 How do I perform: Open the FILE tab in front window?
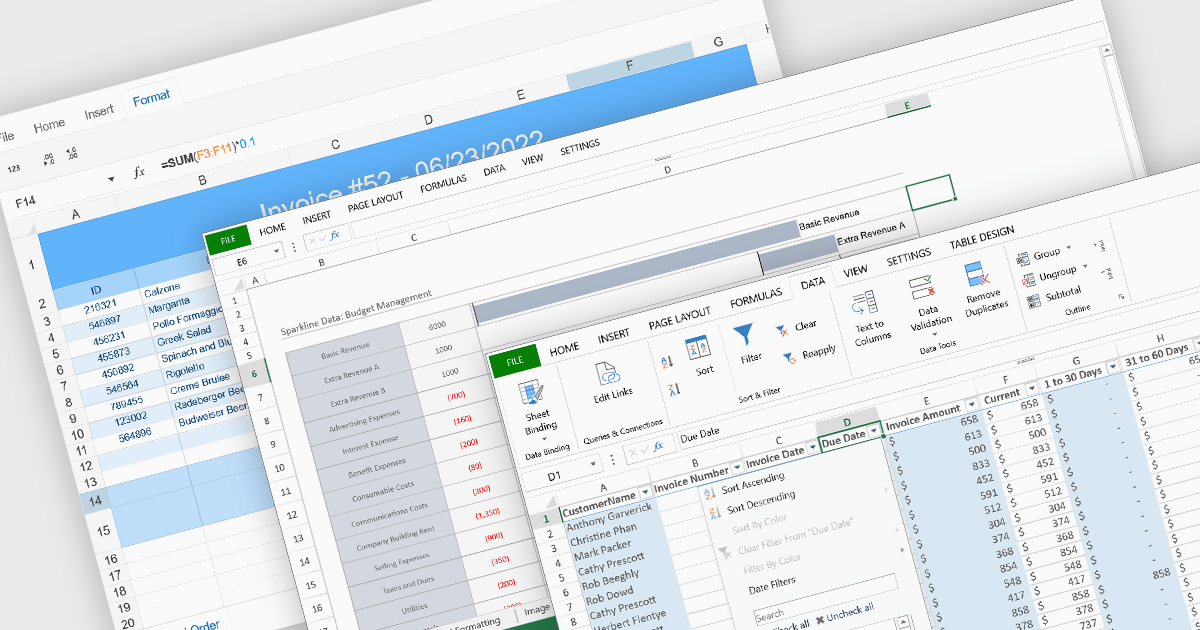coord(514,361)
